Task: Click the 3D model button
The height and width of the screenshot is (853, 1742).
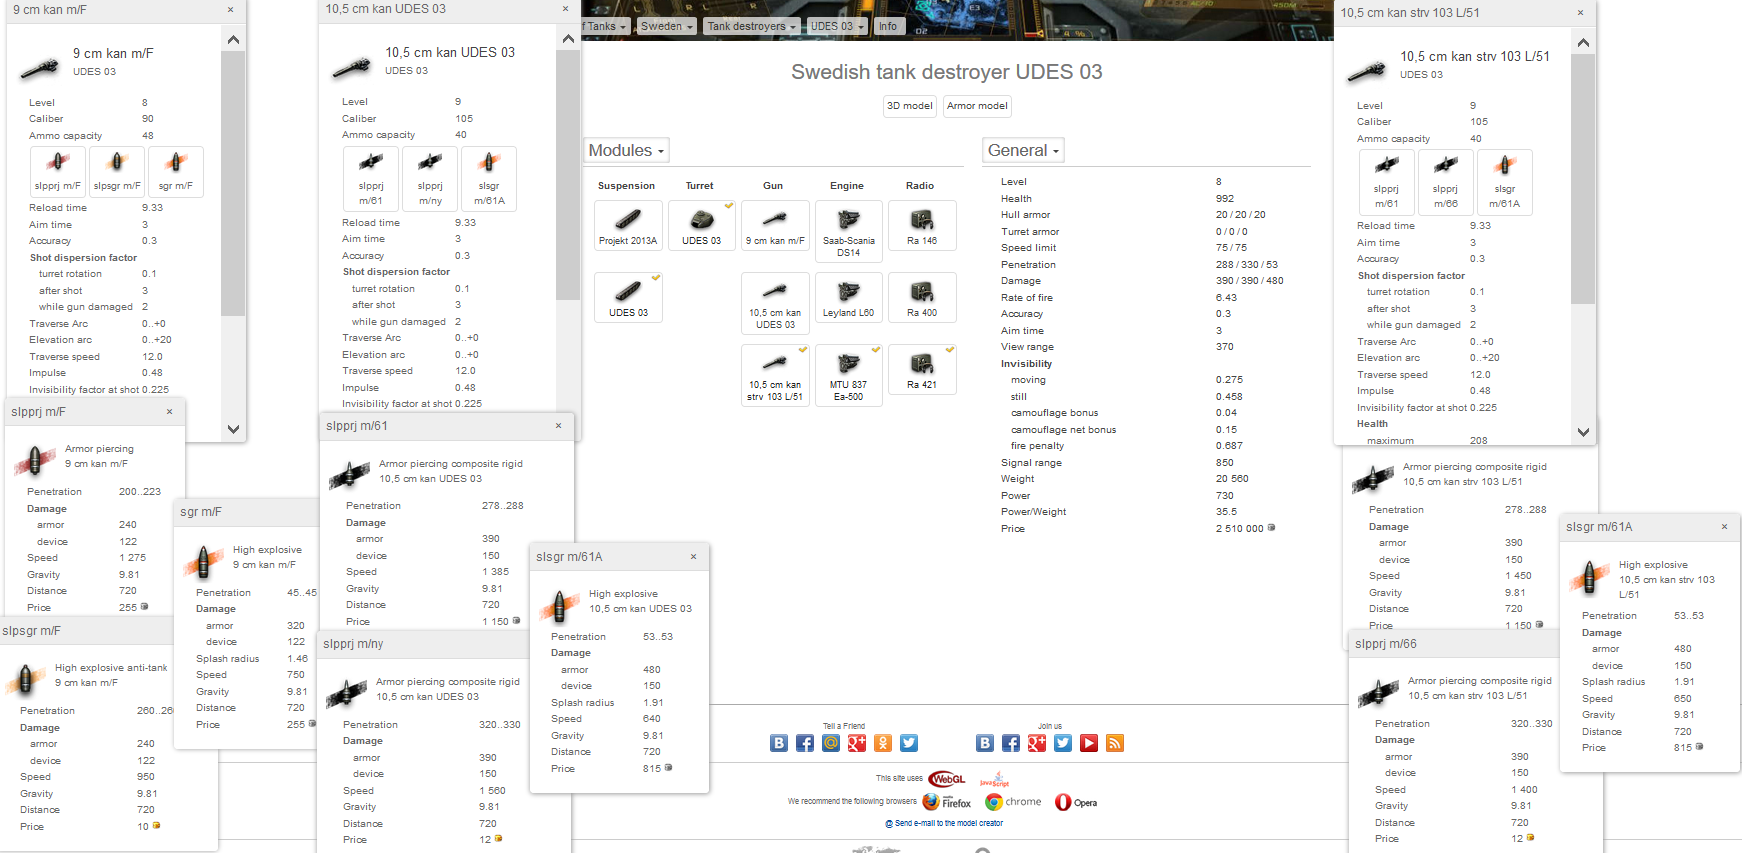Action: pos(909,106)
